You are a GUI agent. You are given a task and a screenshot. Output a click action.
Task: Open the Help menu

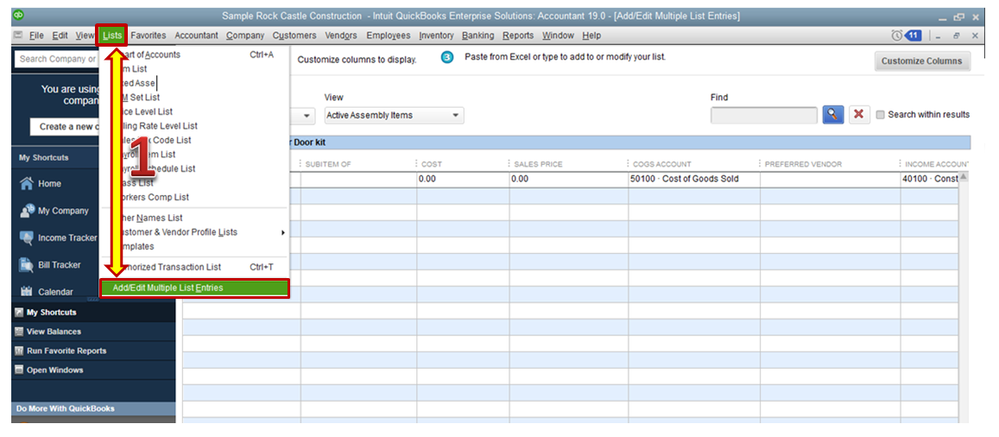click(591, 36)
